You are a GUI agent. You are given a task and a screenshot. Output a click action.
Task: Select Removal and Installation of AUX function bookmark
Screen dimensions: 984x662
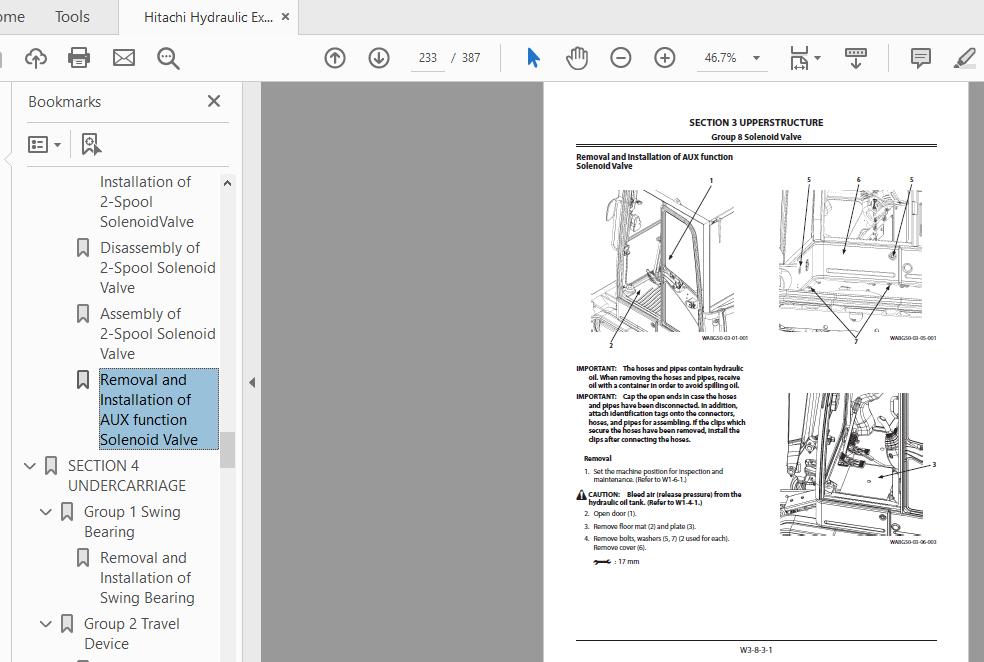159,409
